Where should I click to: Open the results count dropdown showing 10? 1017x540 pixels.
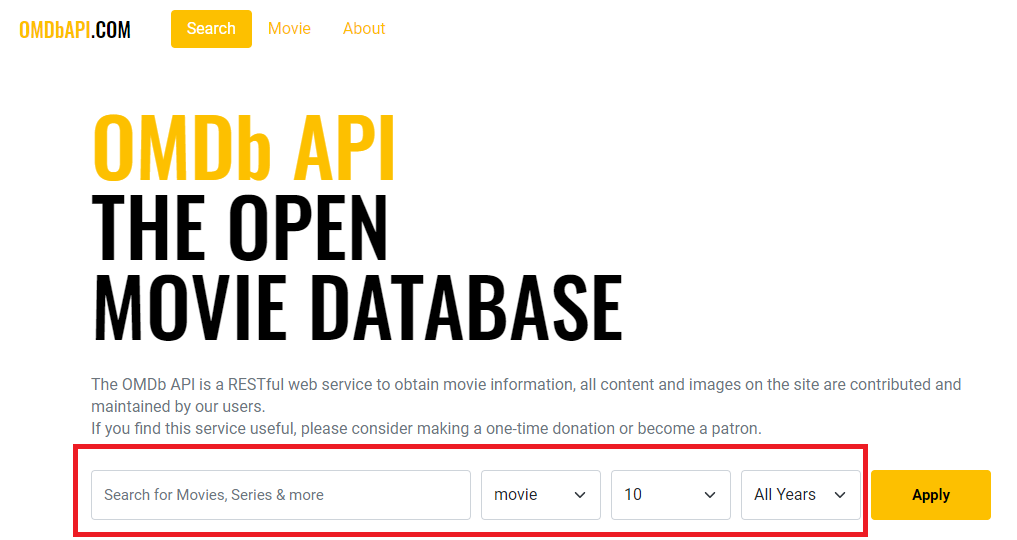(671, 495)
